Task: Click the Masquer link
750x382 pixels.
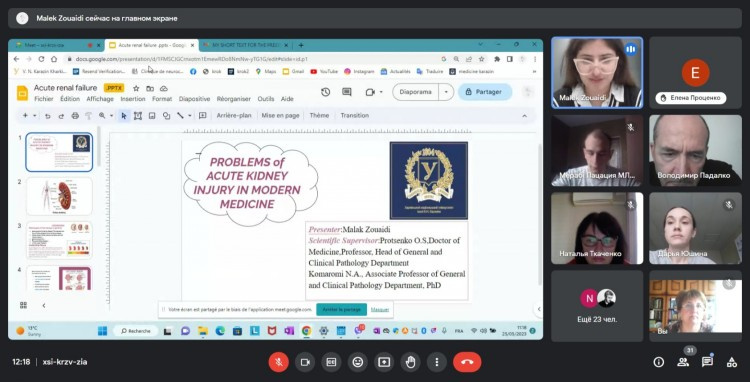Action: [380, 309]
